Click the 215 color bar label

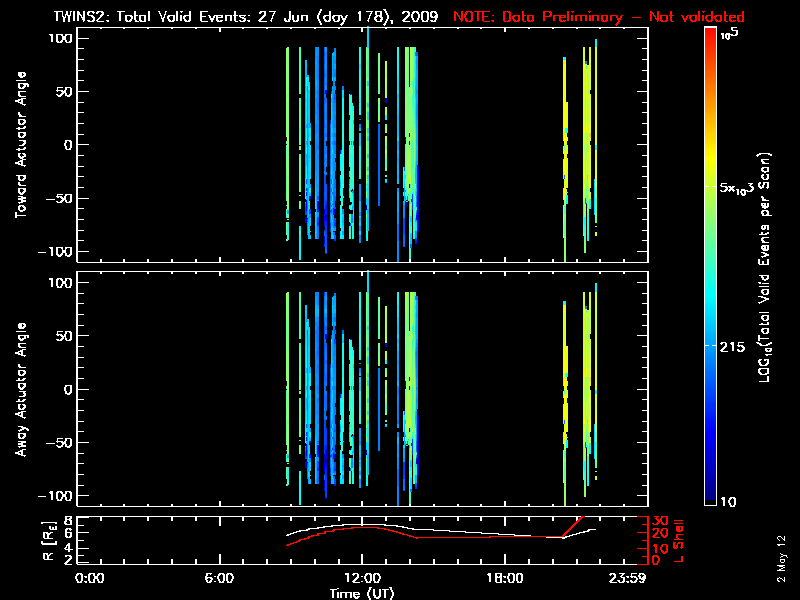(735, 345)
